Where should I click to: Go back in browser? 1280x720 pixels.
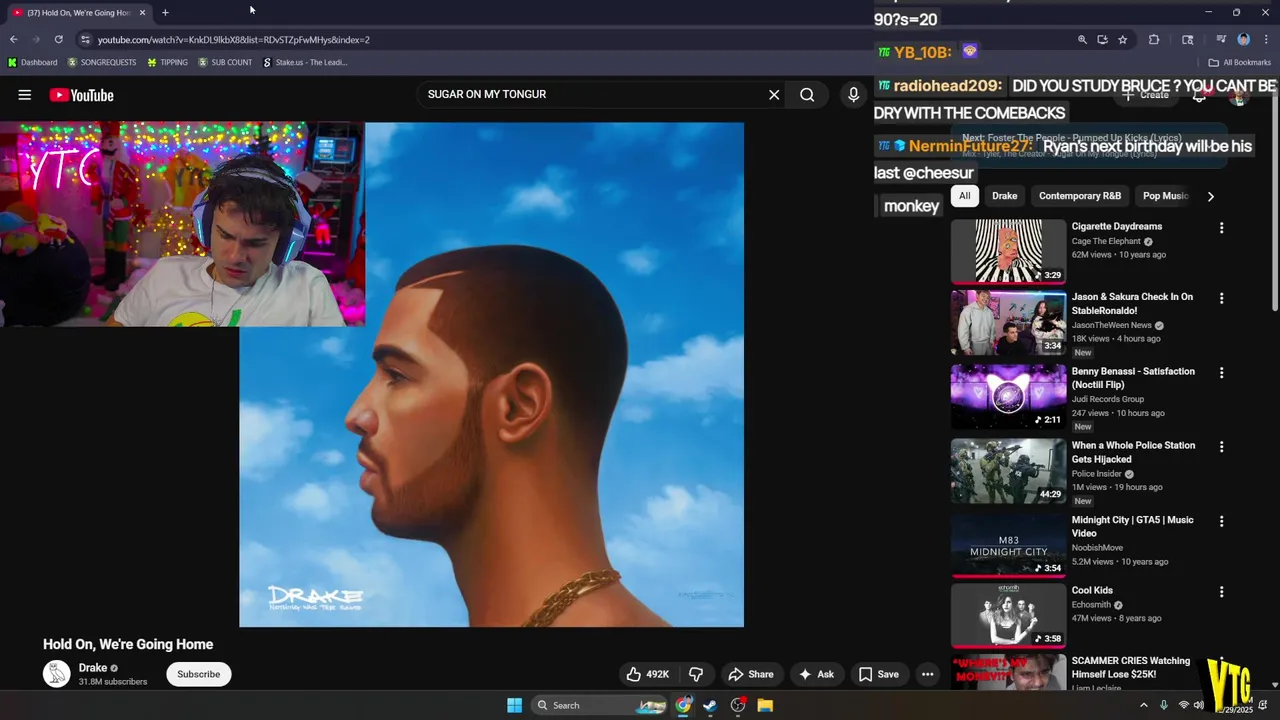tap(13, 39)
